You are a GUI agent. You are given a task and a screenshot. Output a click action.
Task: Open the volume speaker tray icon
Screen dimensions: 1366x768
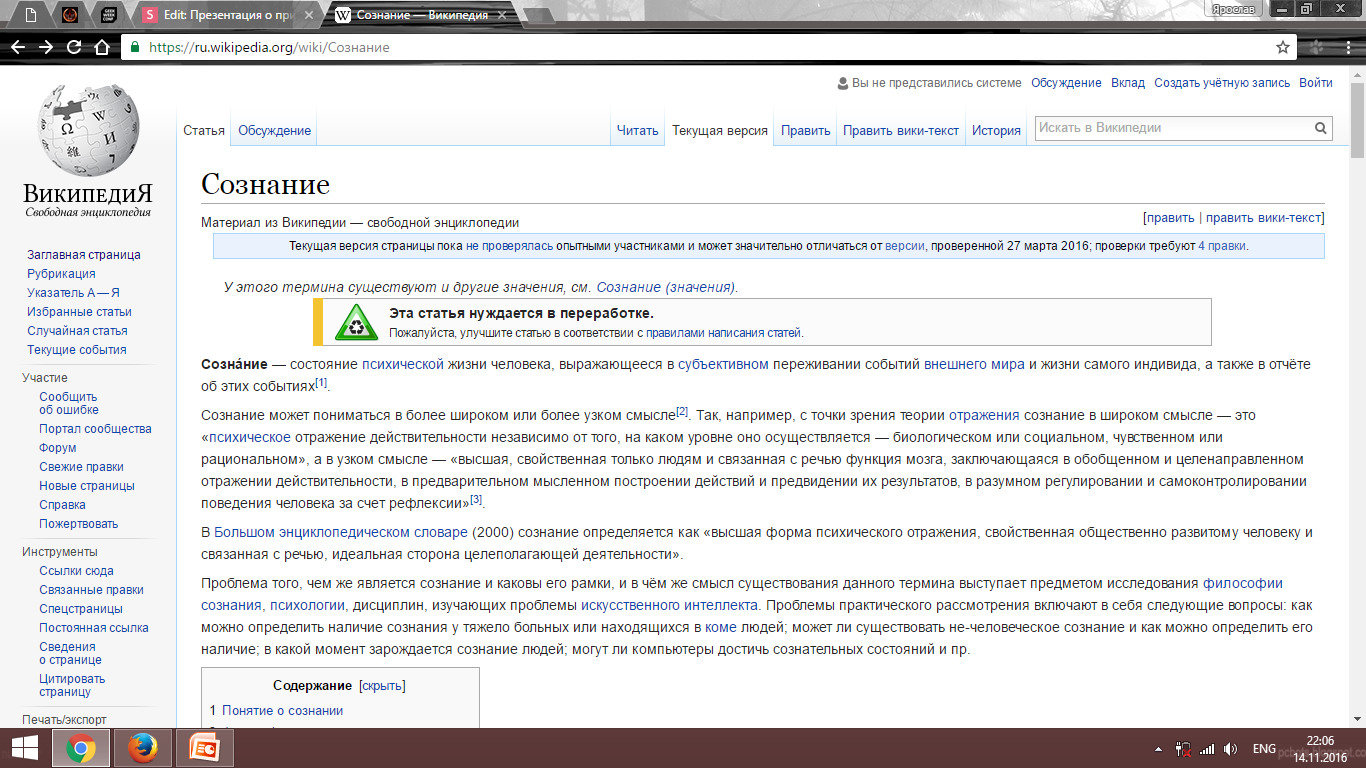click(x=1231, y=749)
